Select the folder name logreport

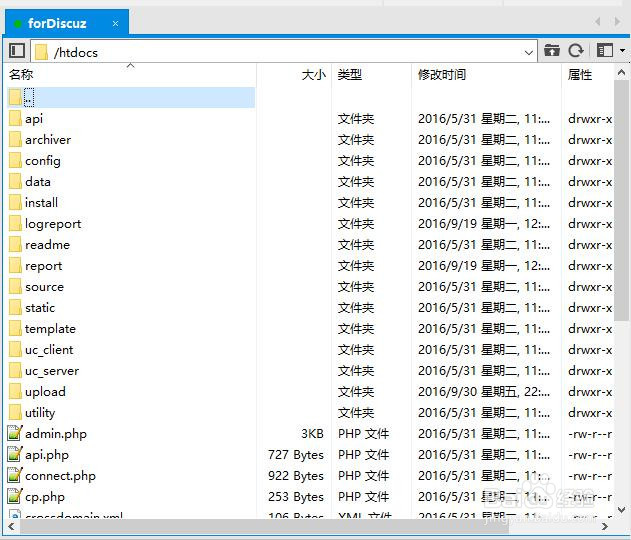coord(53,224)
